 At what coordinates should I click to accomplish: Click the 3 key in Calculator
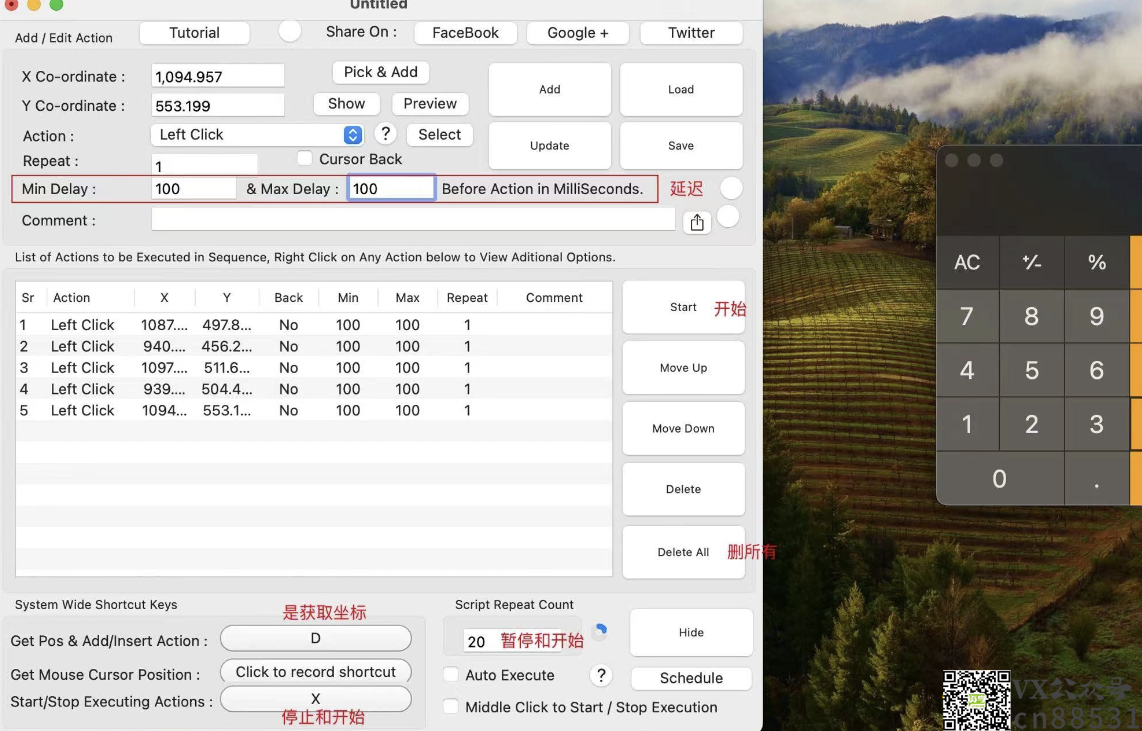pyautogui.click(x=1097, y=424)
